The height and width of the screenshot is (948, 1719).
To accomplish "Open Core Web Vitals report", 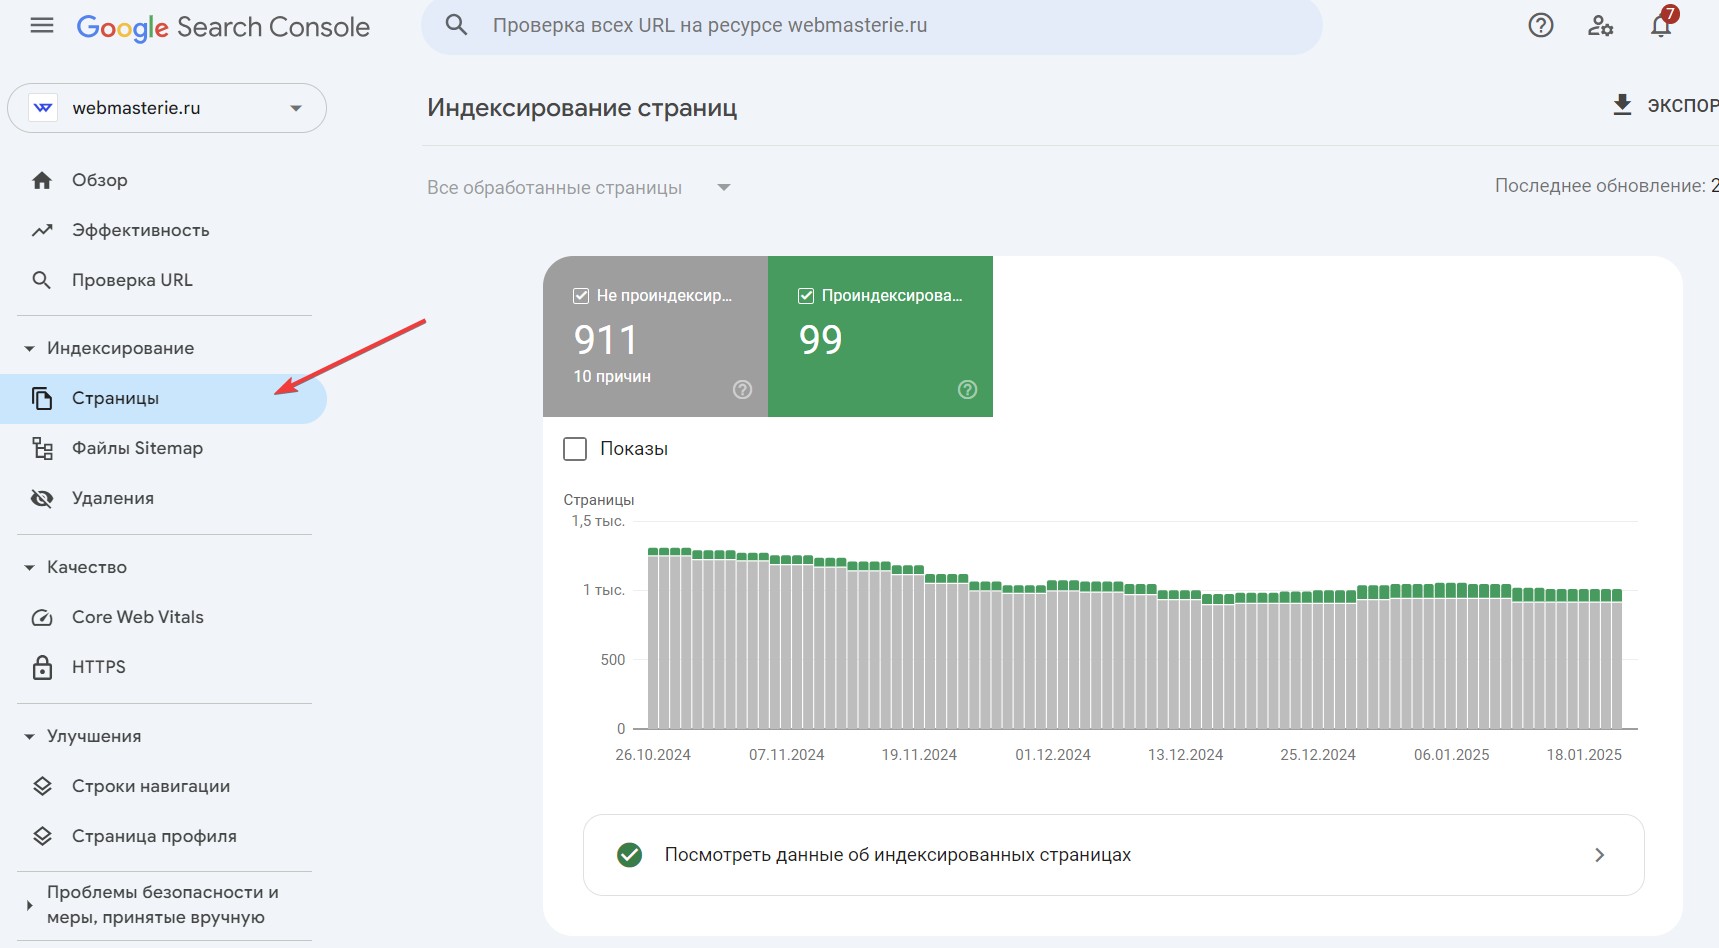I will (x=137, y=617).
